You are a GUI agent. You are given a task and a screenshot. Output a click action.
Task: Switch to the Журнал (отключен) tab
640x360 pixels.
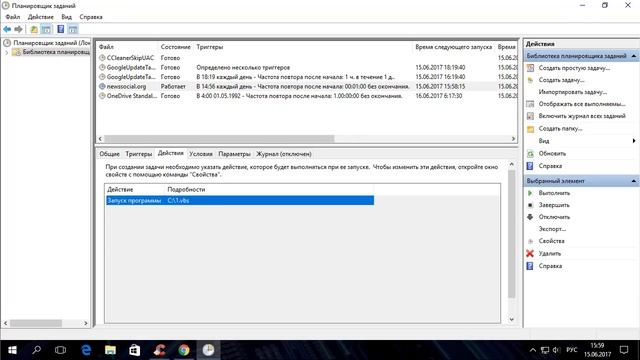tap(284, 154)
